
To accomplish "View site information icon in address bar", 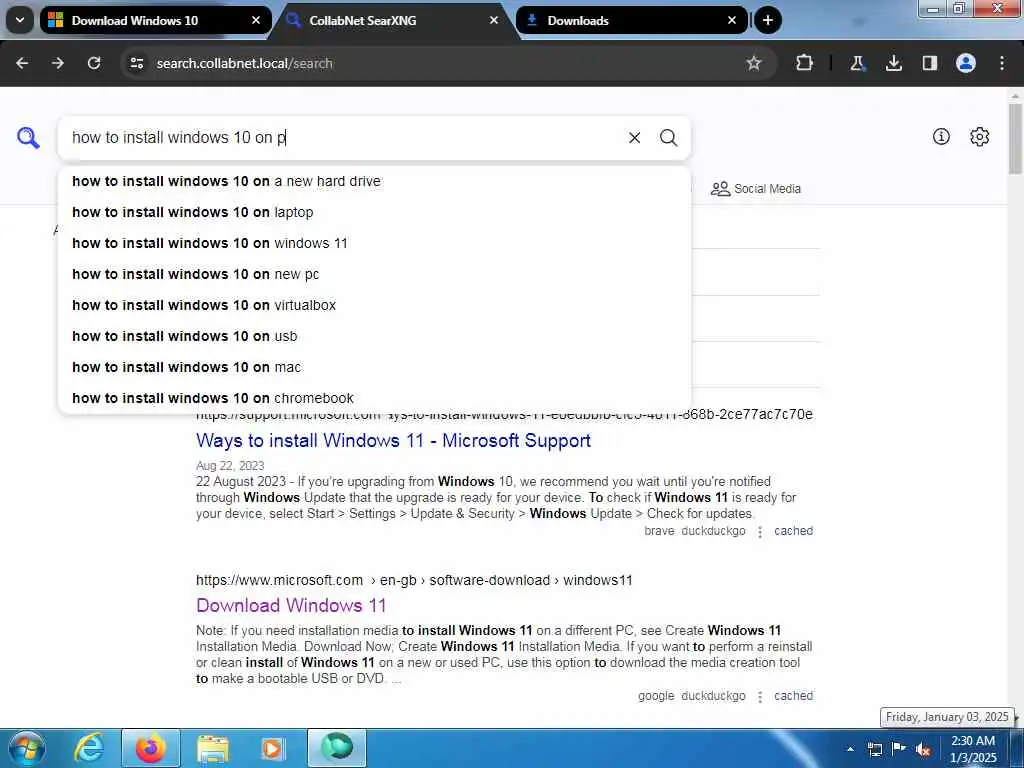I will tap(136, 63).
